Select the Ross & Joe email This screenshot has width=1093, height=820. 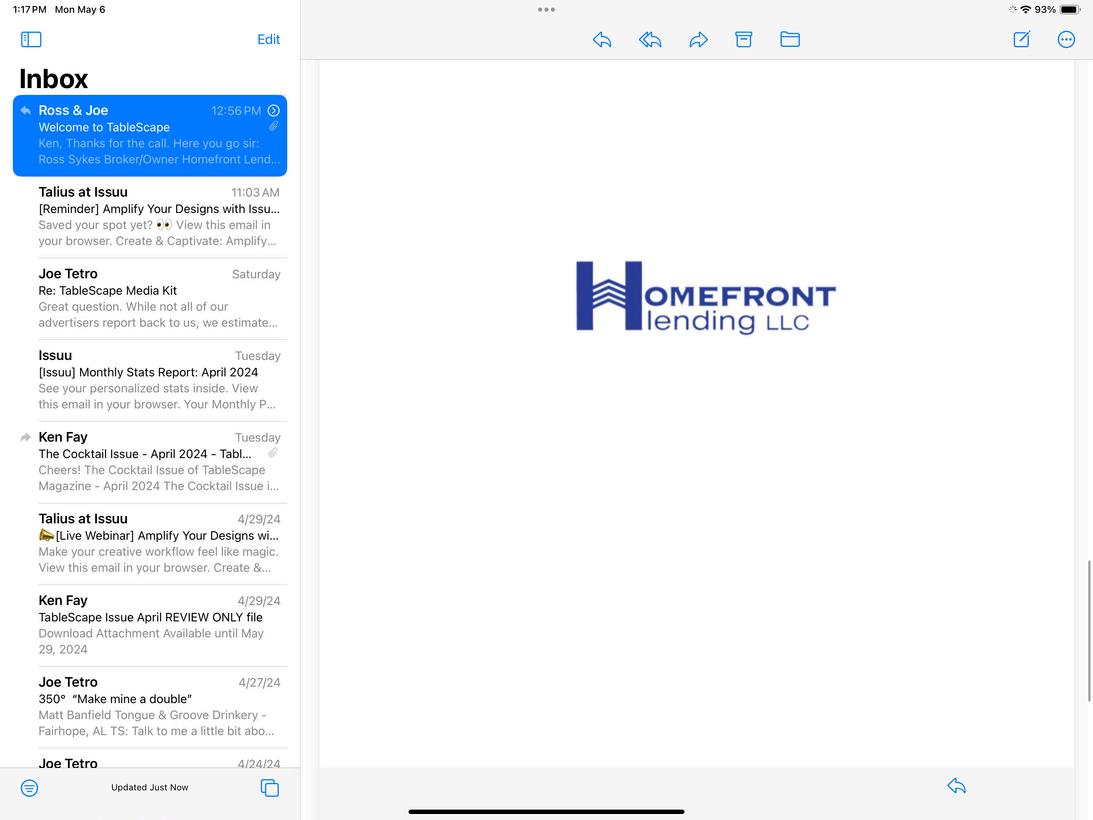(x=150, y=135)
